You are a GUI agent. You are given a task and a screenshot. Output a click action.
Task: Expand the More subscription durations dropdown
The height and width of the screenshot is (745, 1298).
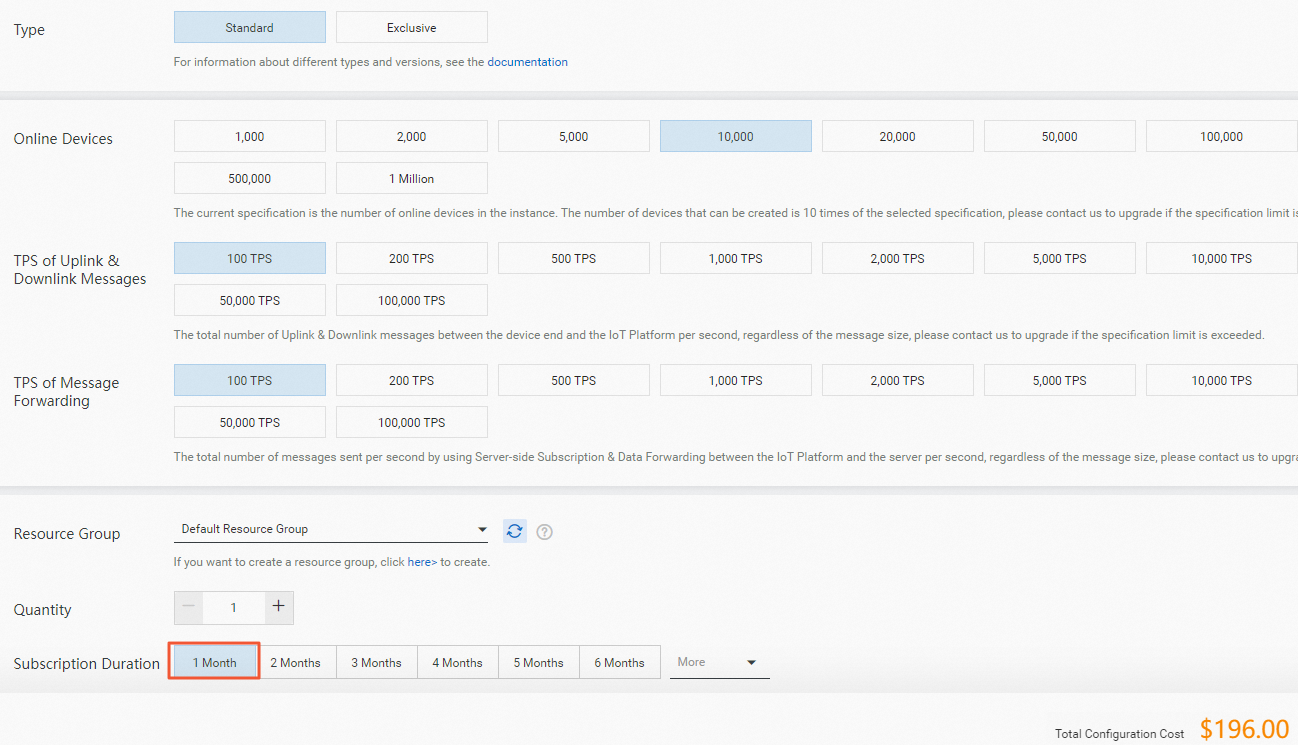[x=718, y=661]
